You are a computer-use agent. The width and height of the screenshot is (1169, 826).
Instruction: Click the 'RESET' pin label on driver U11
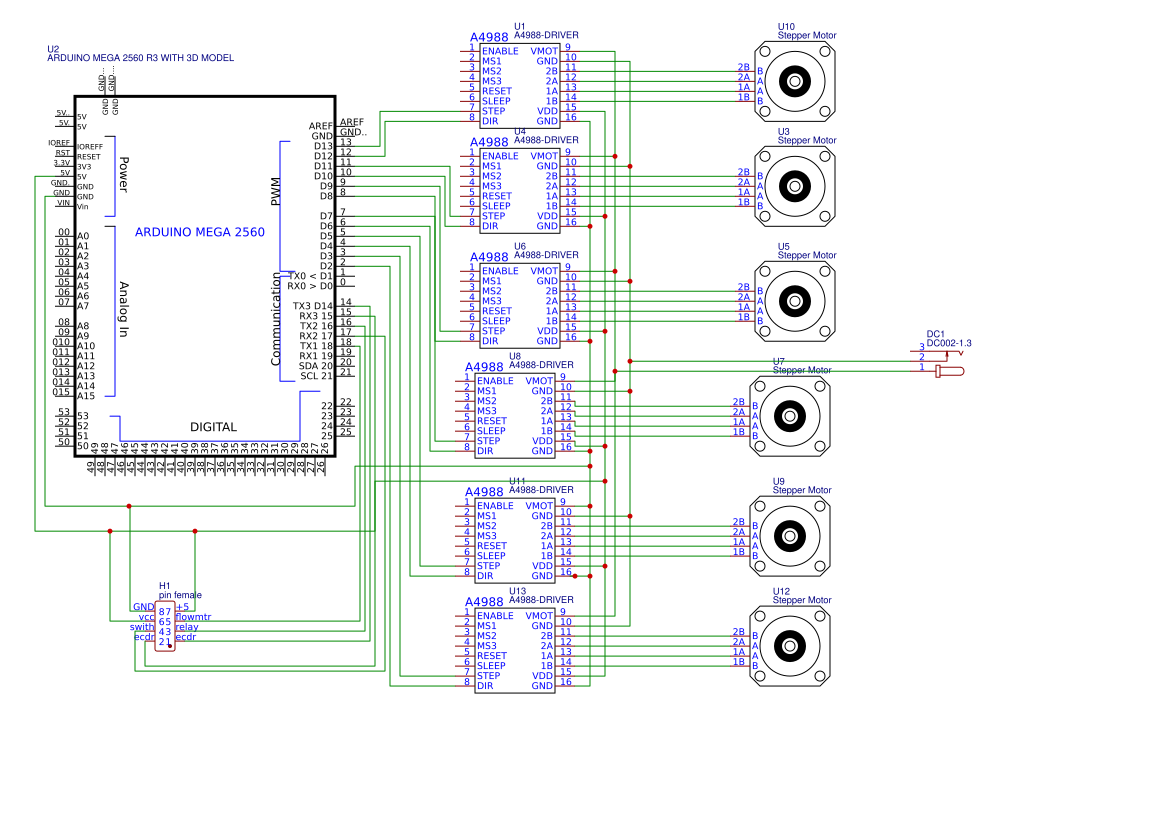[492, 545]
